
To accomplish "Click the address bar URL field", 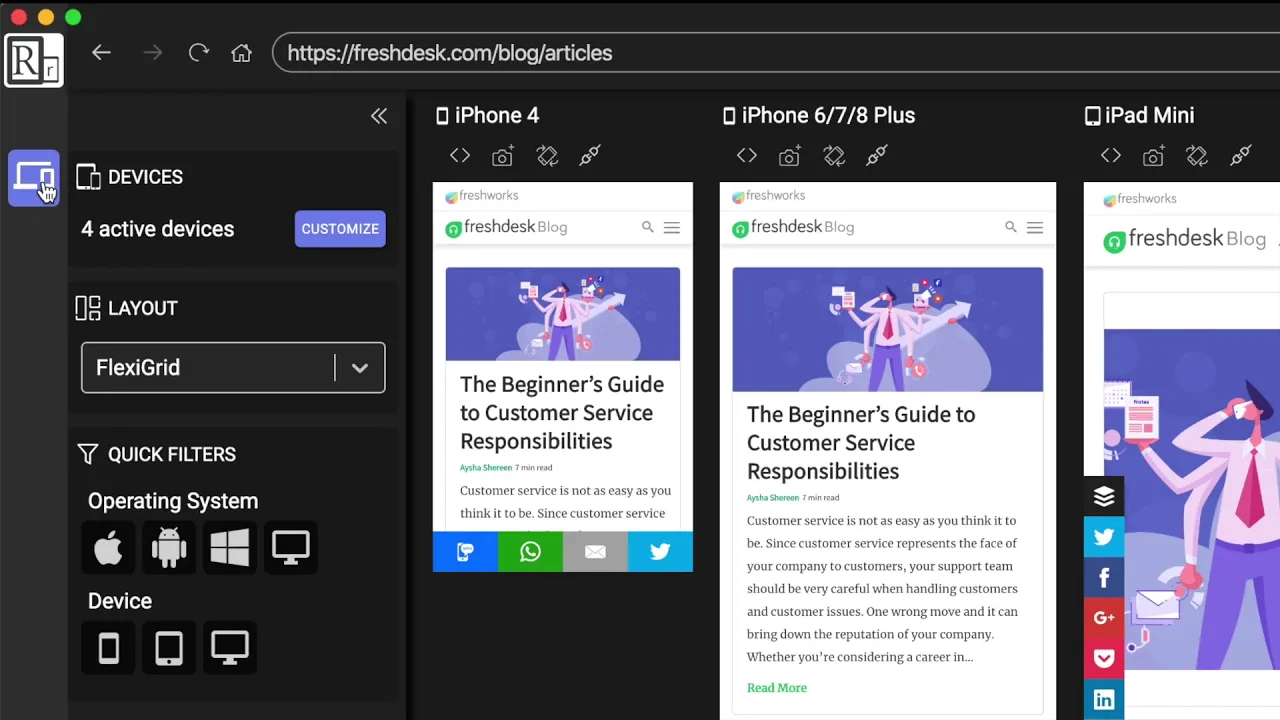I will click(x=776, y=53).
